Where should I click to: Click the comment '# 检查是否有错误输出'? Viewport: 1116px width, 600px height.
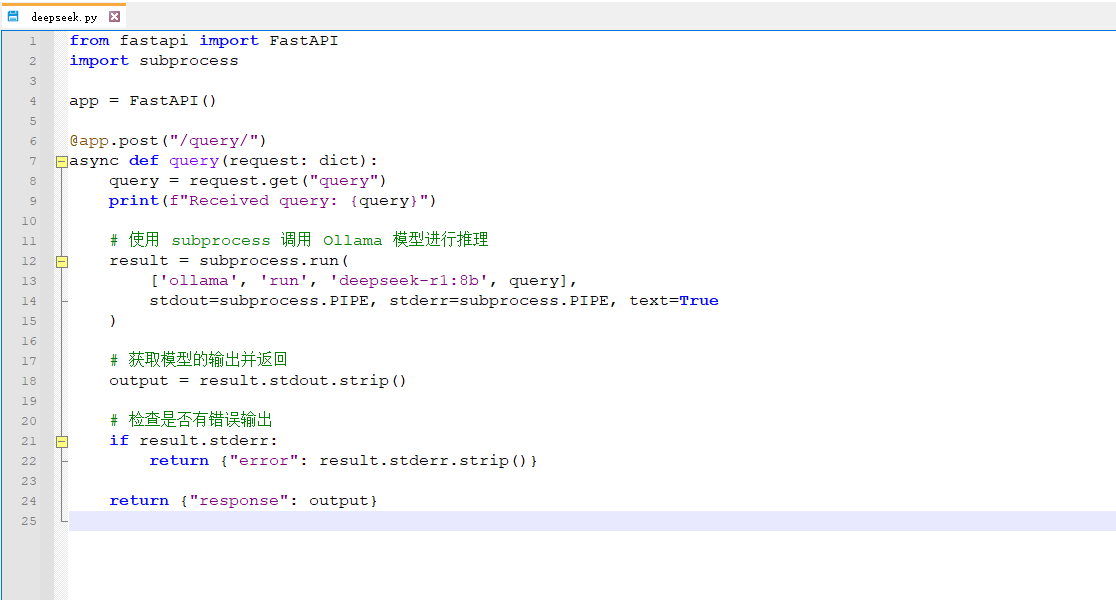click(x=191, y=420)
